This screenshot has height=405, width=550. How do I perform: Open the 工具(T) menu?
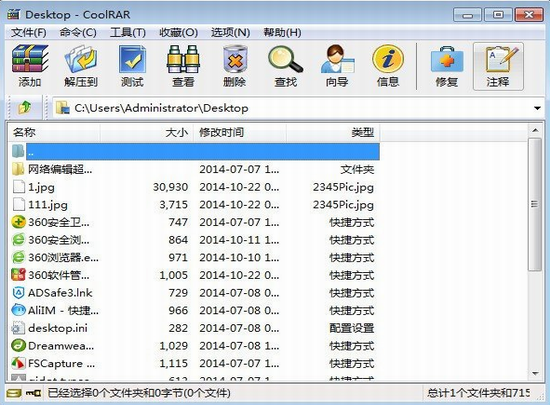(128, 33)
